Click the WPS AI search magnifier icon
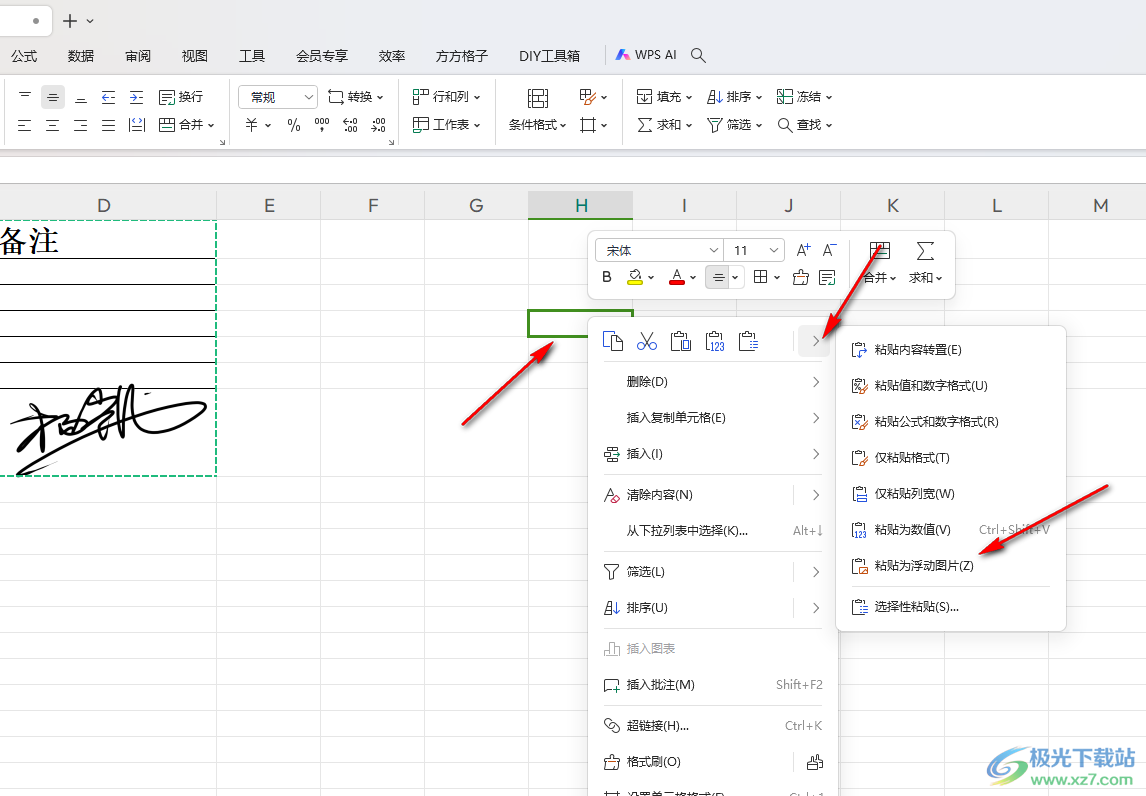The image size is (1146, 796). (698, 56)
